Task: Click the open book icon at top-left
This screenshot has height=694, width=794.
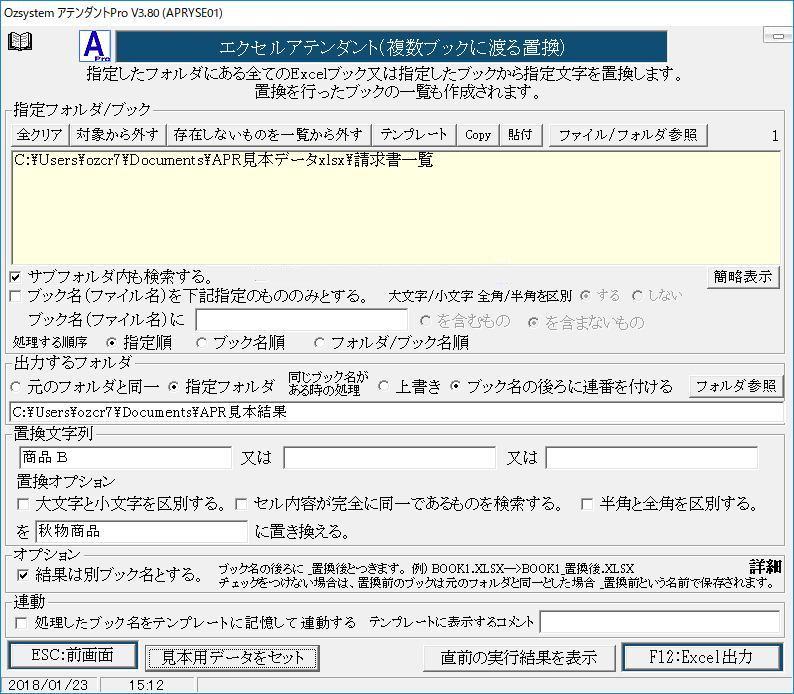Action: [x=20, y=41]
